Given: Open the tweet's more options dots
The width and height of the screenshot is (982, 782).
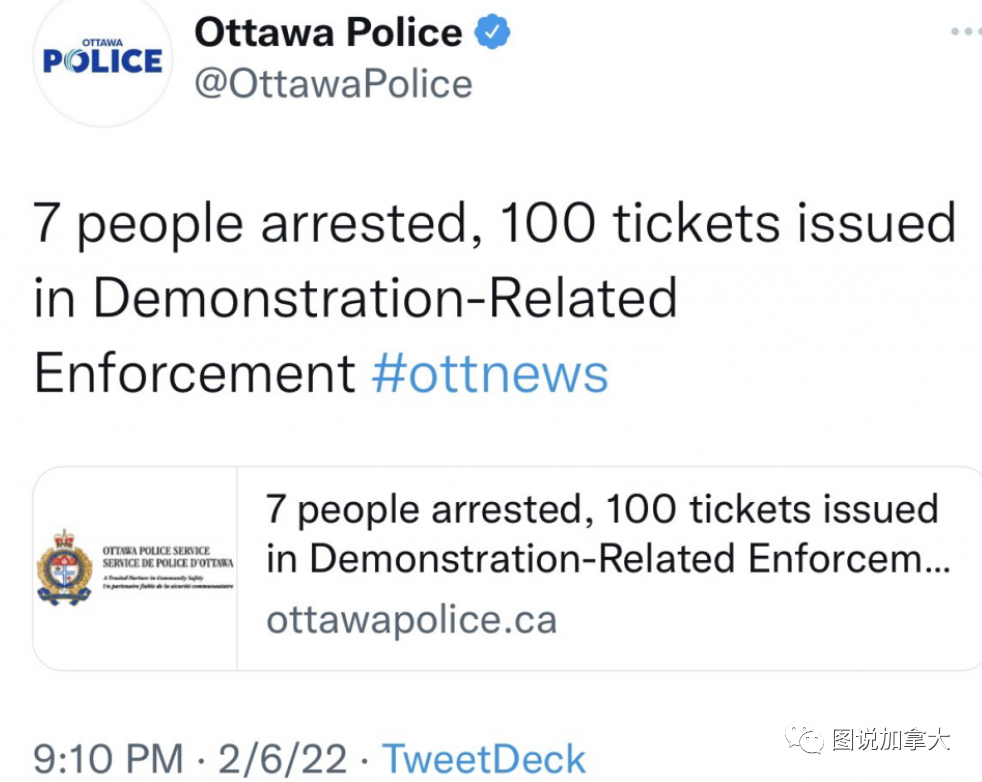Looking at the screenshot, I should [965, 32].
